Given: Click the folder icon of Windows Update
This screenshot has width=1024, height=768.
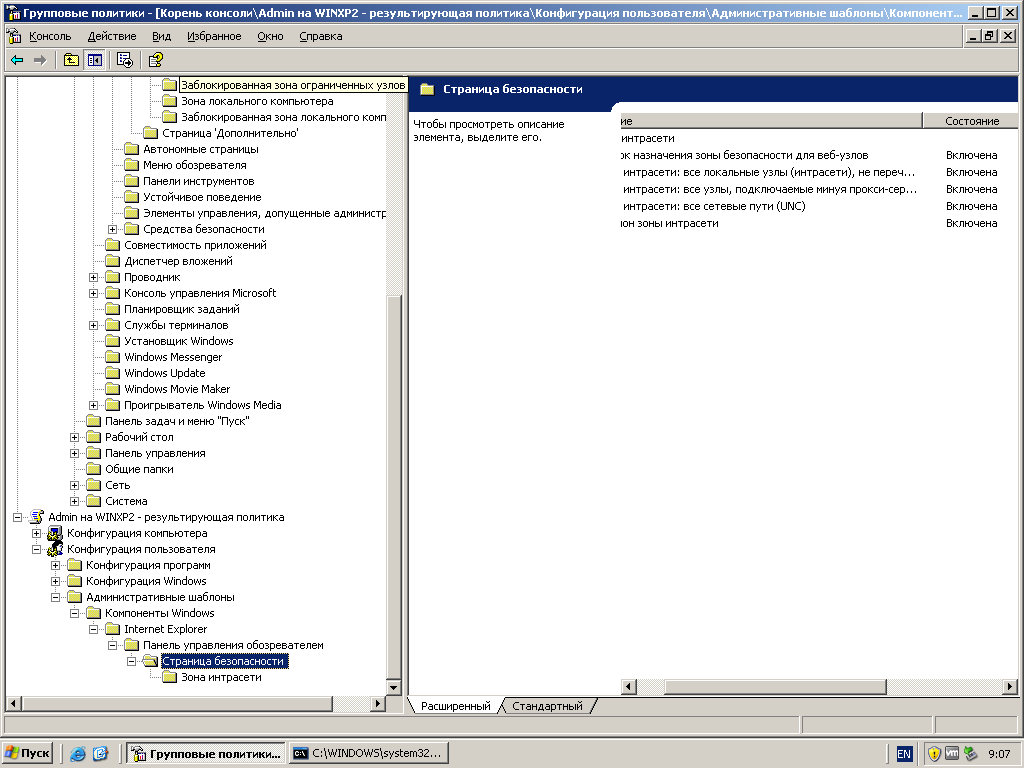Looking at the screenshot, I should tap(113, 373).
